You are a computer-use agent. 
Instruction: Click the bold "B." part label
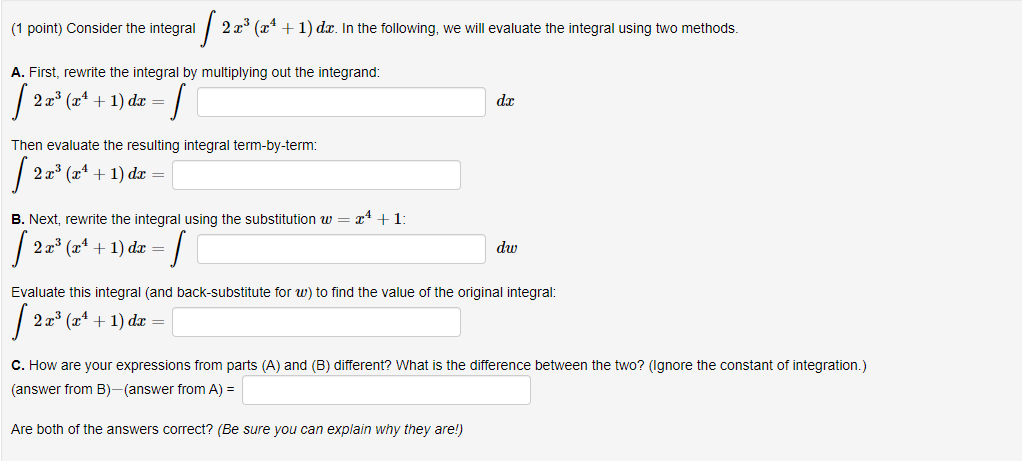pos(18,220)
